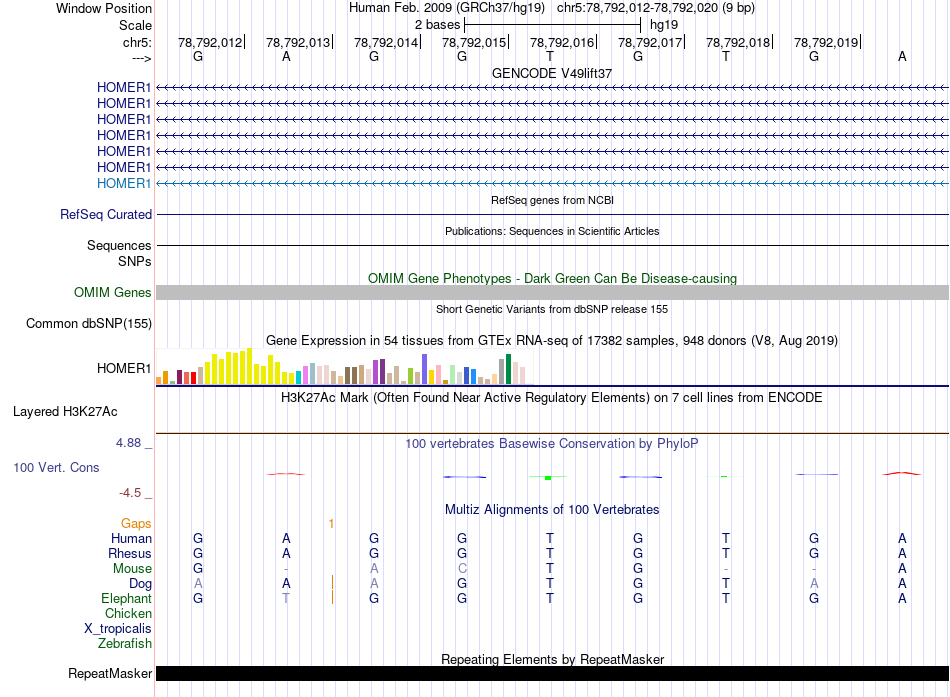
Task: Click the Multiz Alignments of 100 Vertebrates title
Action: point(552,509)
